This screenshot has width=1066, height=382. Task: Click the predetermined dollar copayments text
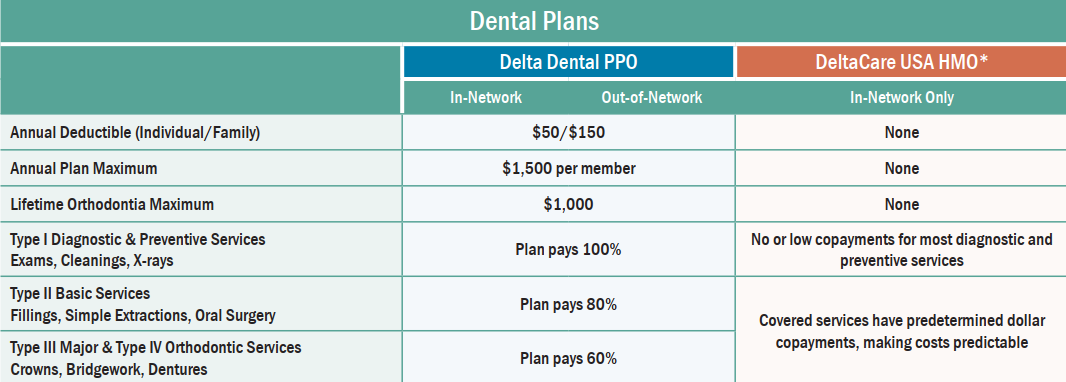901,331
